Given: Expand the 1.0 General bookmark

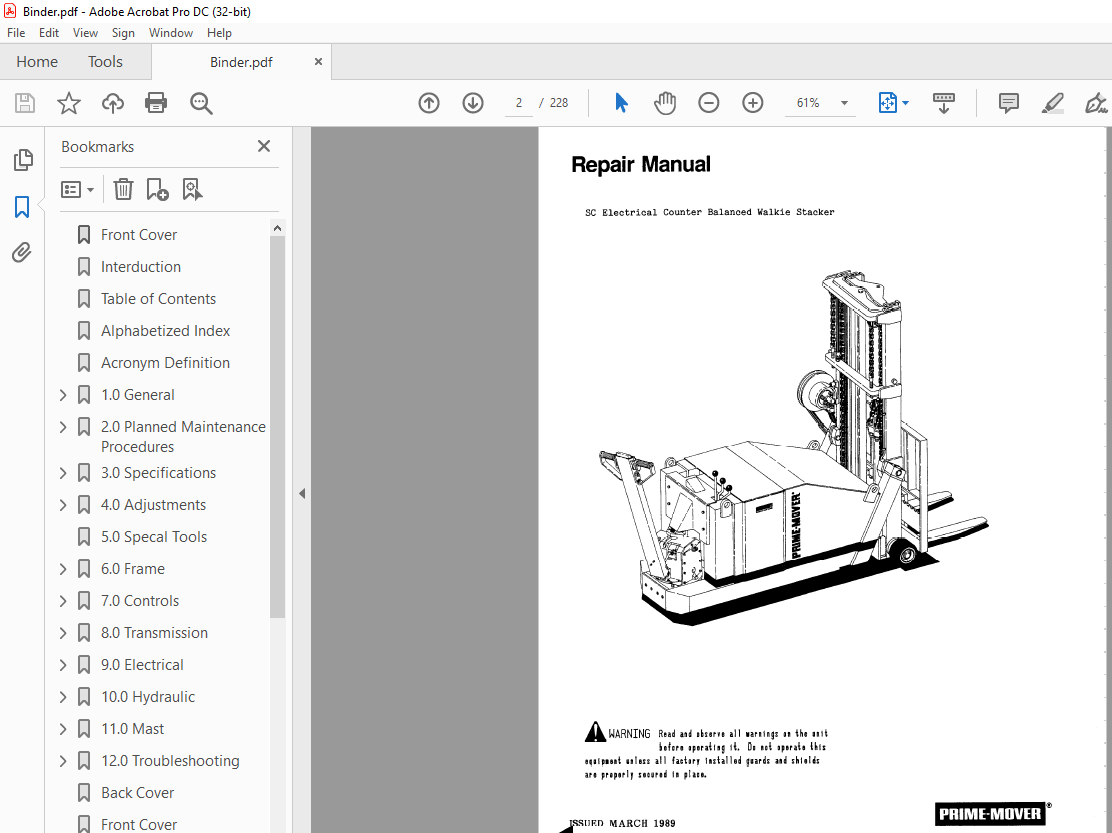Looking at the screenshot, I should click(x=63, y=395).
